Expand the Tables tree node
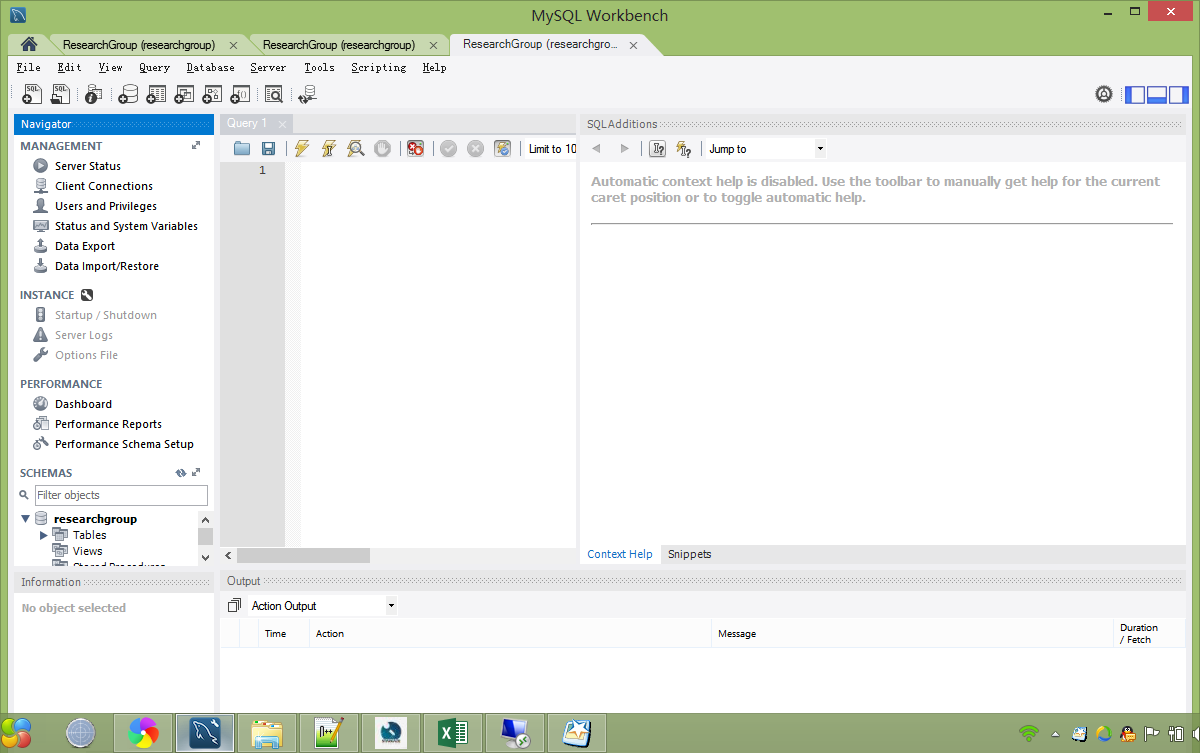 click(43, 535)
